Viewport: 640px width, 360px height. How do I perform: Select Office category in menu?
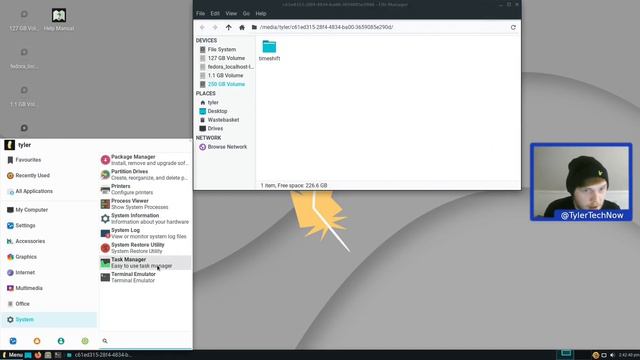pyautogui.click(x=49, y=304)
